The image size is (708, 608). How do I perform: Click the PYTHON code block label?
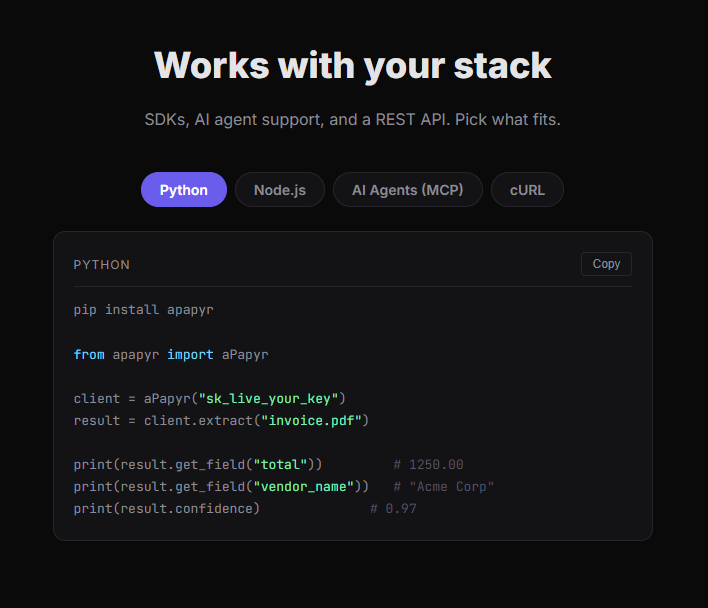coord(102,265)
